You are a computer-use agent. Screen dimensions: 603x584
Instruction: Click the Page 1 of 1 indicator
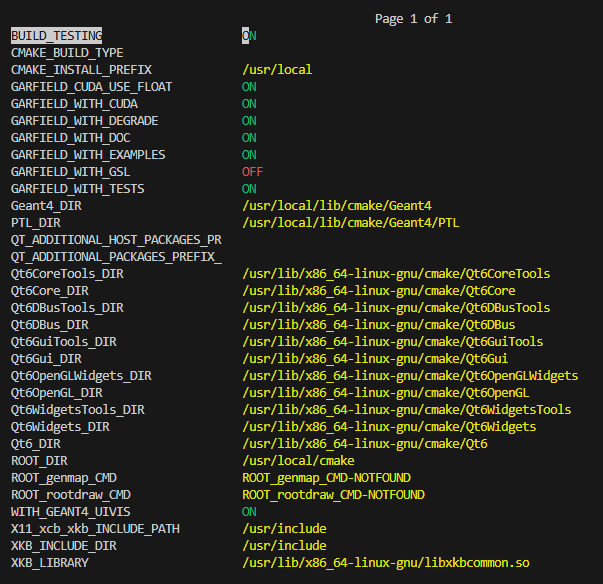[x=413, y=19]
